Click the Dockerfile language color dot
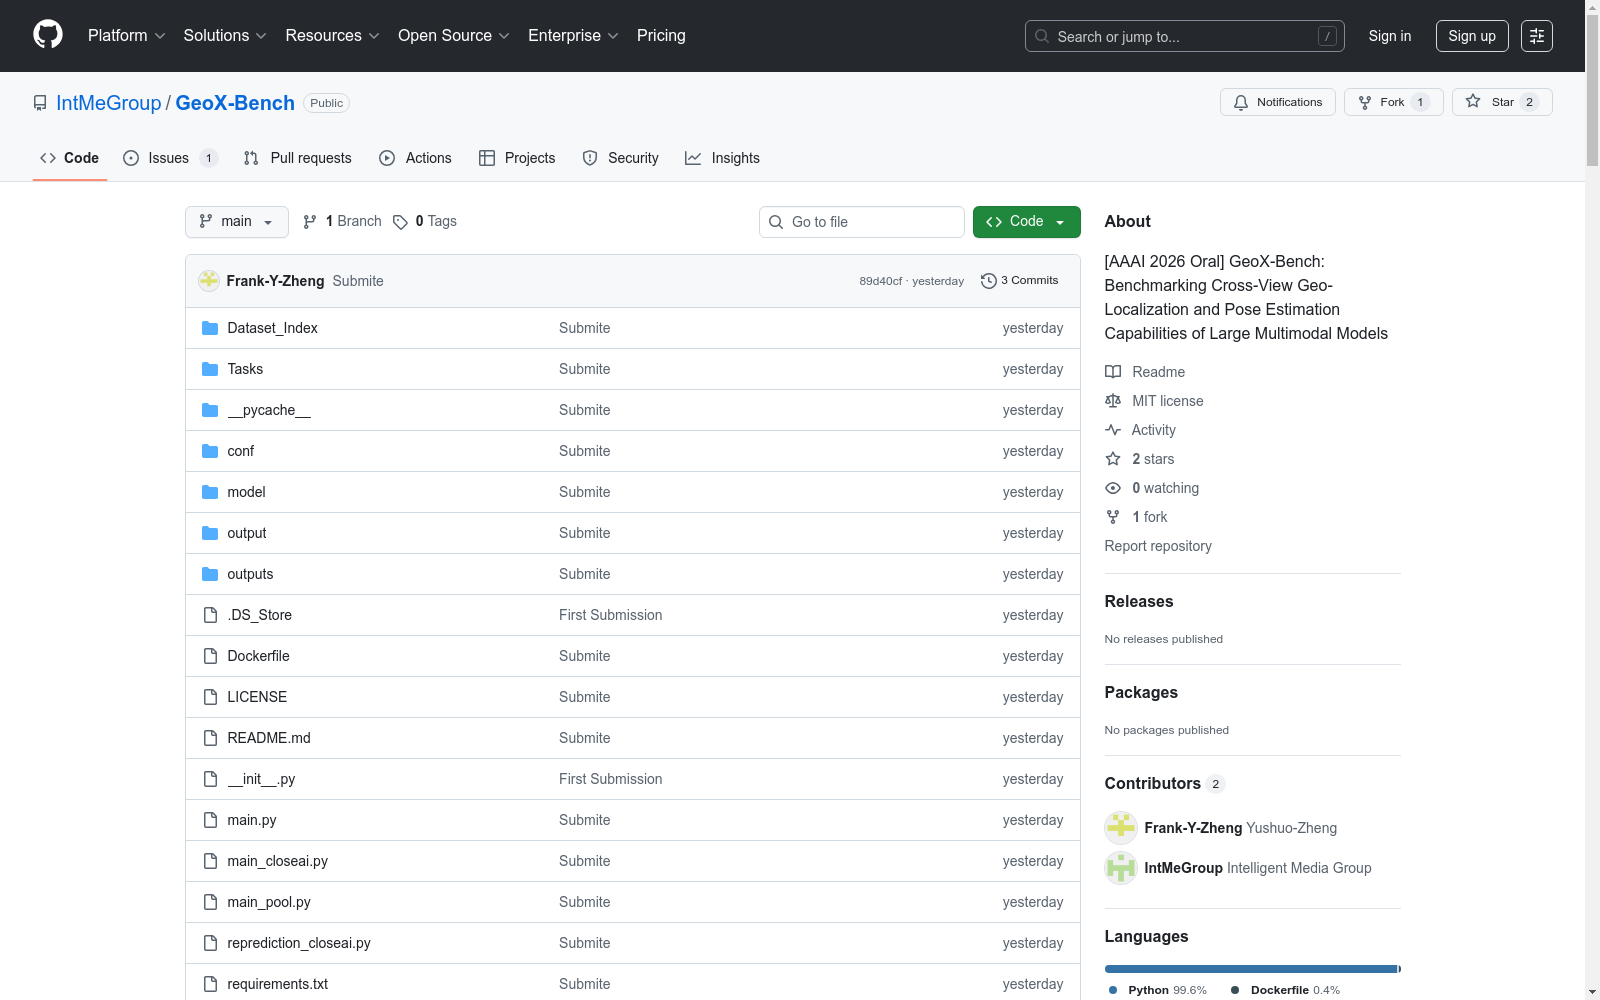The width and height of the screenshot is (1600, 1000). click(1235, 990)
